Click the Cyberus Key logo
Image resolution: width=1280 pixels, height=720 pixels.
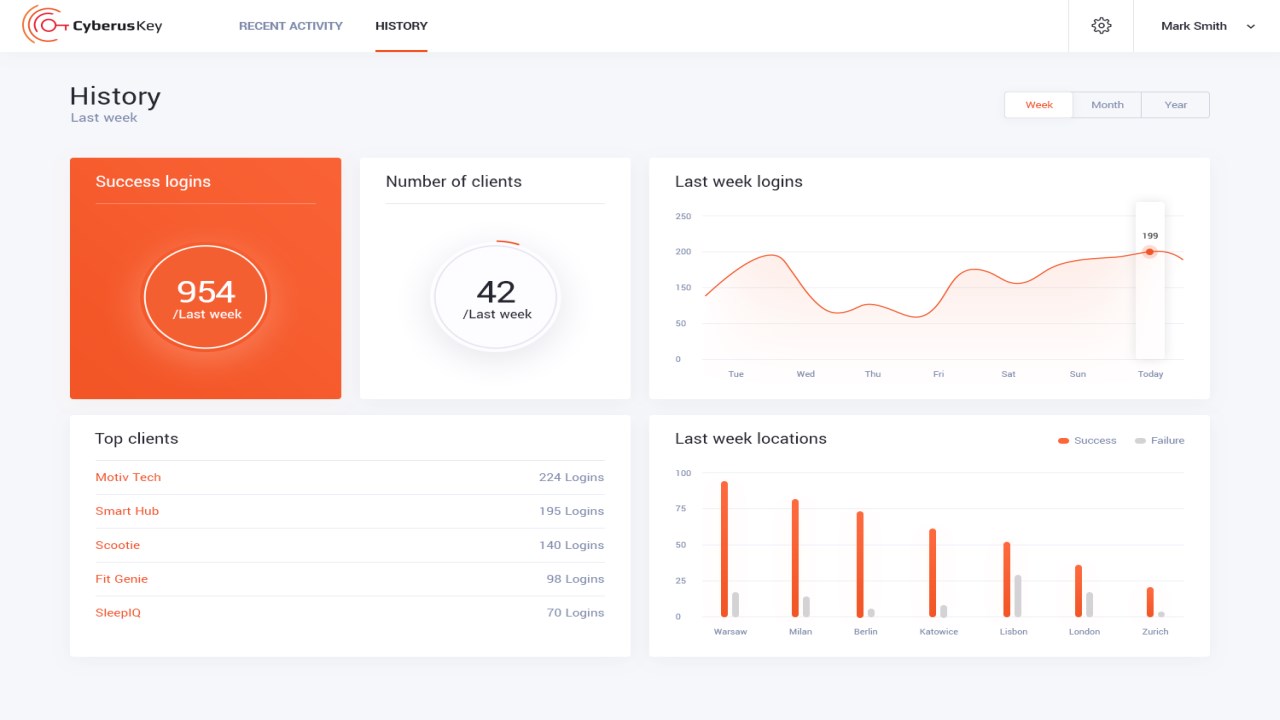click(93, 25)
